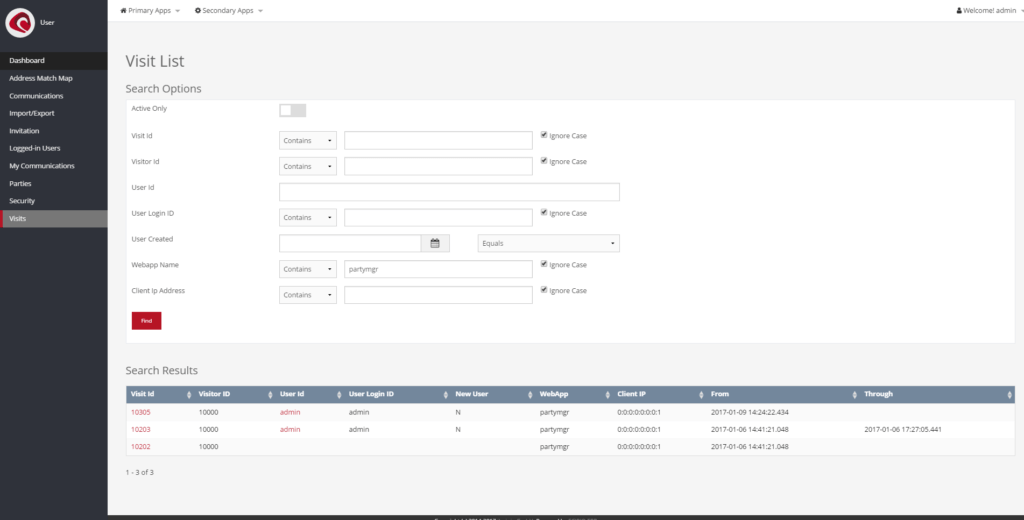1024x520 pixels.
Task: Open the Visitor Id Contains dropdown
Action: (x=308, y=166)
